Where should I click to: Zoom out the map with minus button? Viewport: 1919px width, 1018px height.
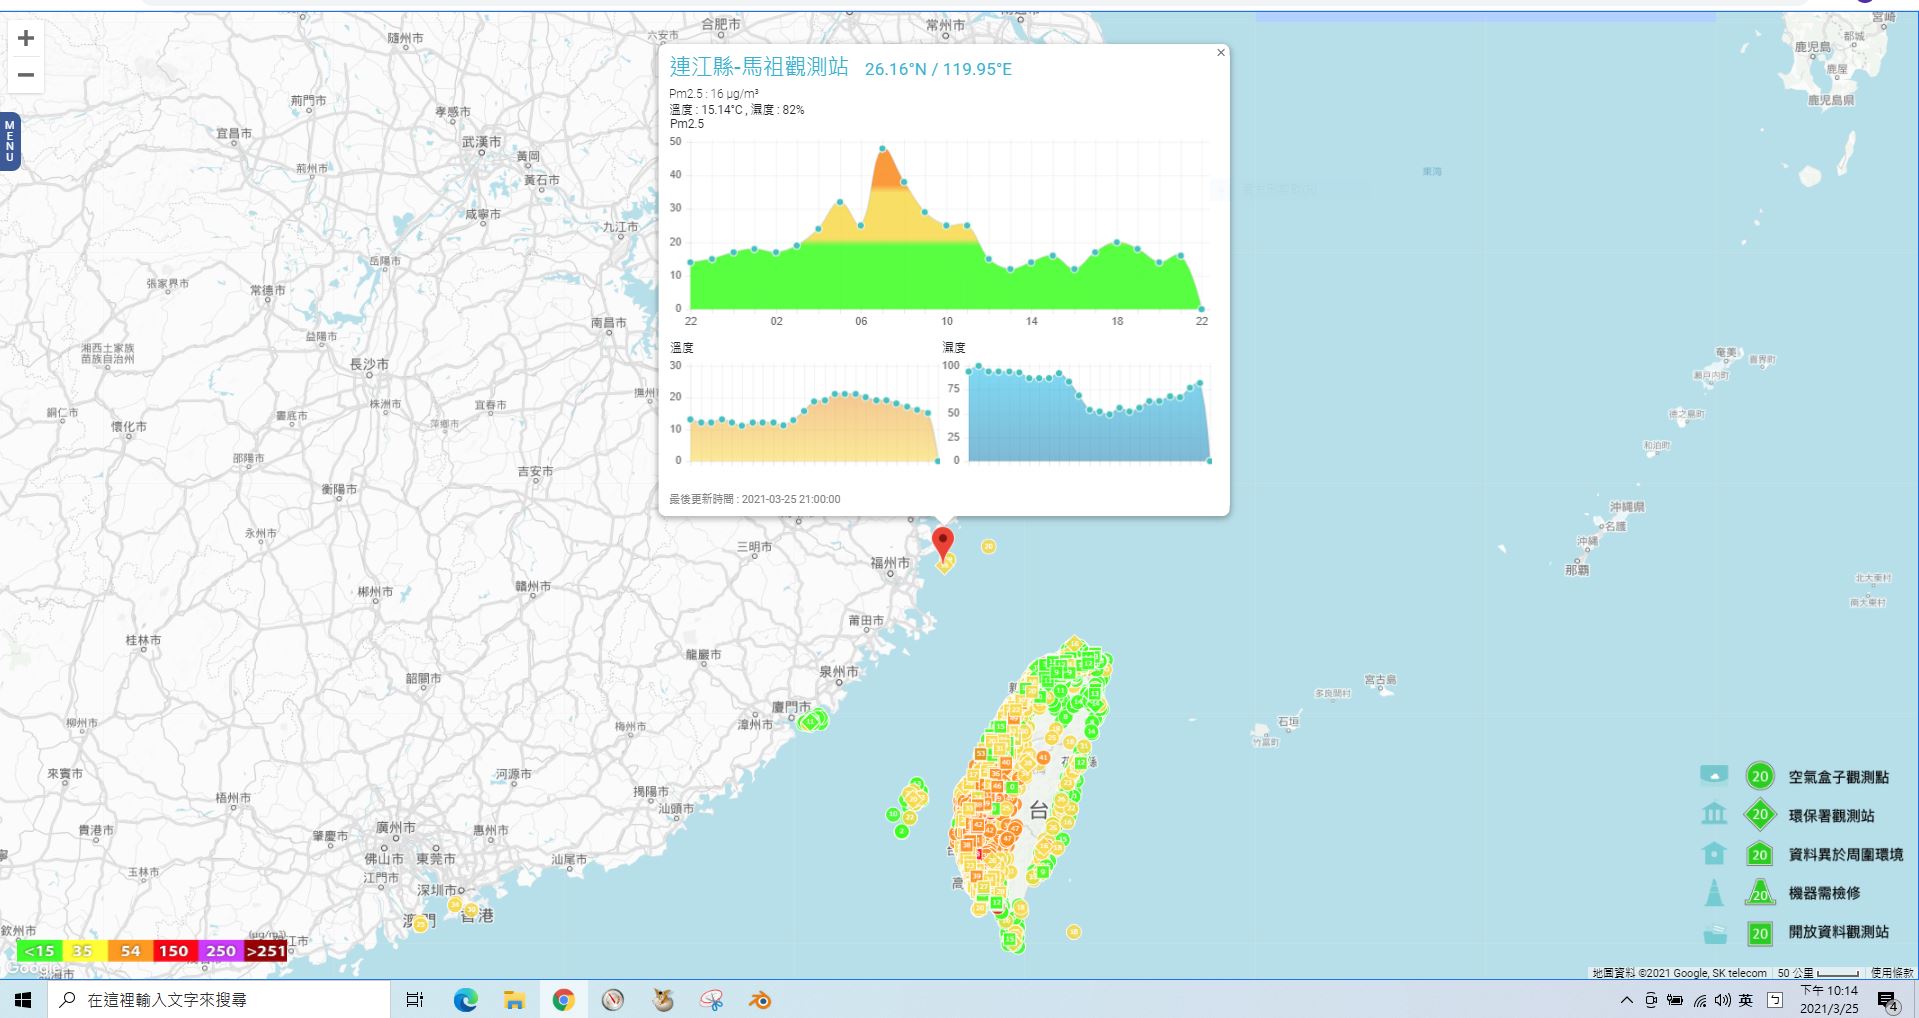(x=26, y=75)
